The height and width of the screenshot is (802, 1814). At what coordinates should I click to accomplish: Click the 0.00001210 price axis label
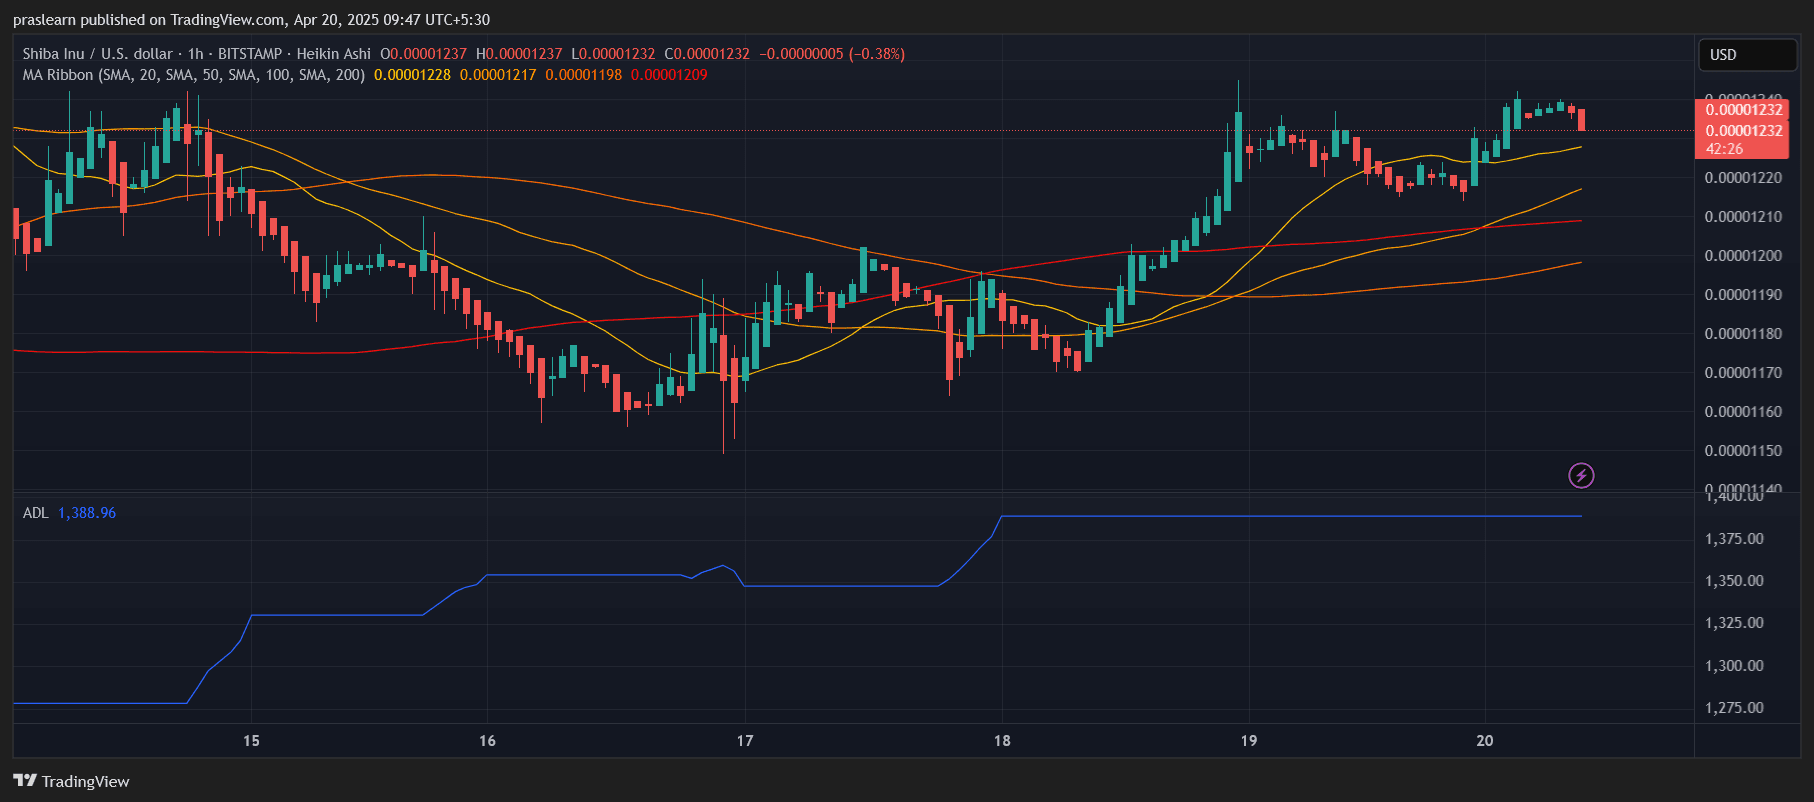coord(1743,217)
